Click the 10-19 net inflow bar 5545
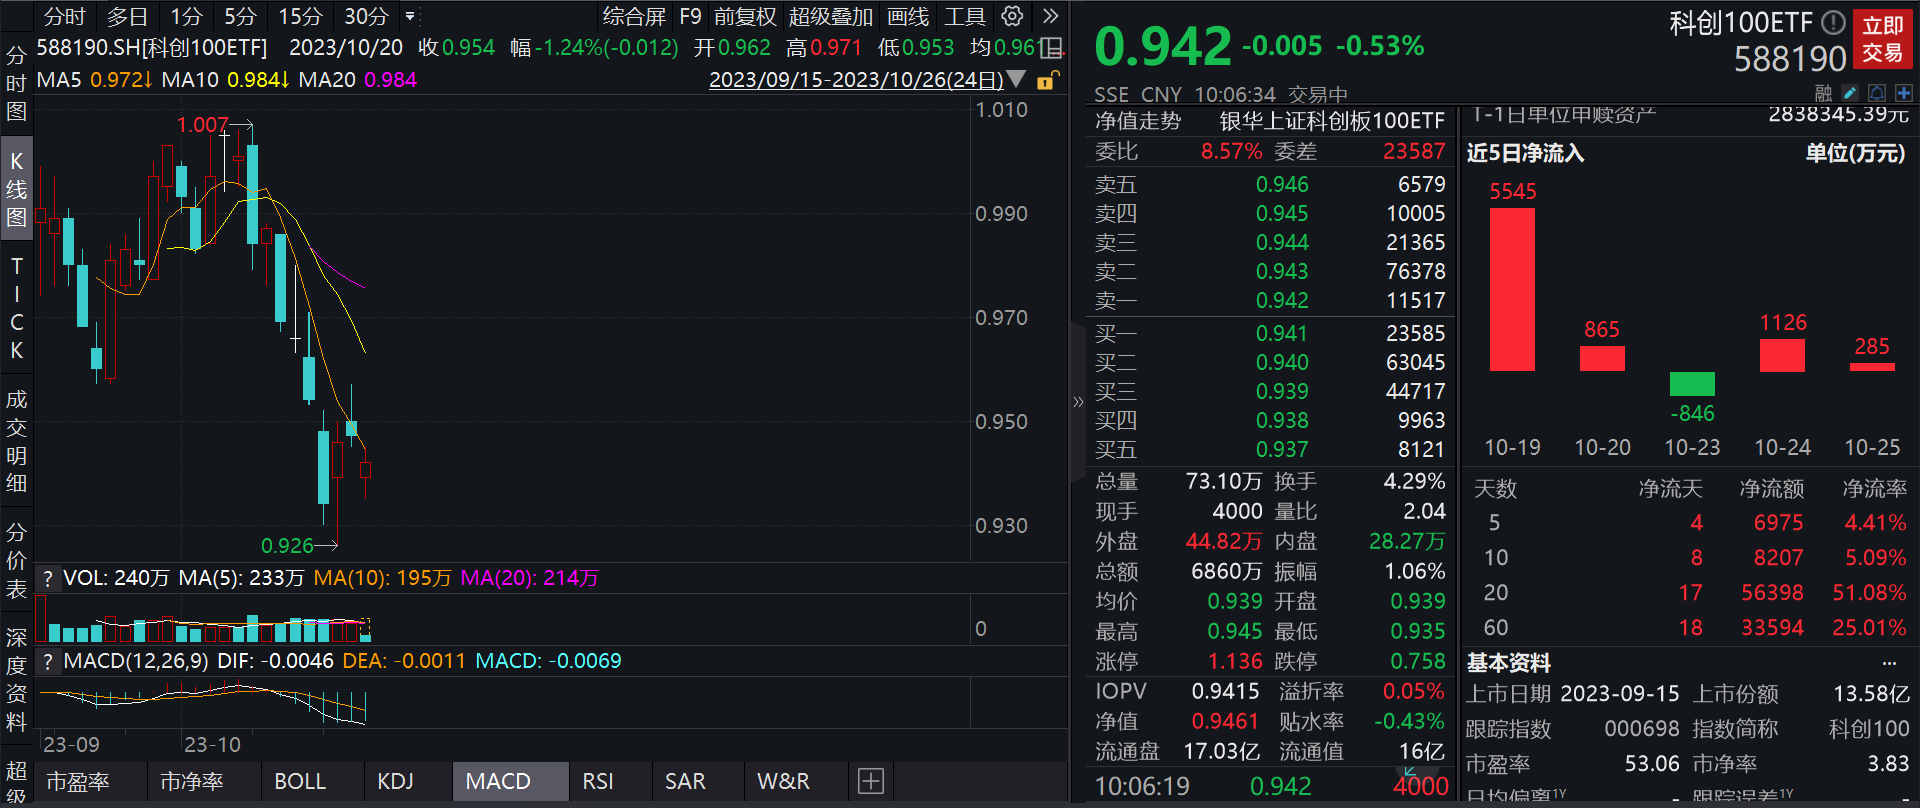This screenshot has width=1920, height=808. (x=1512, y=289)
